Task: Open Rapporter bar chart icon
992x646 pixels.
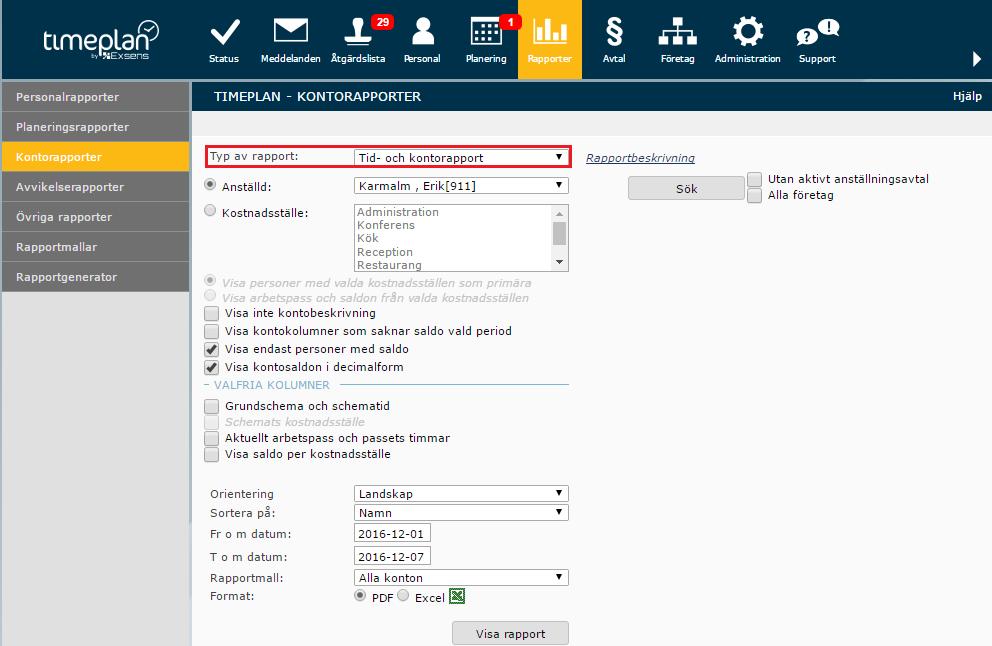Action: [550, 32]
